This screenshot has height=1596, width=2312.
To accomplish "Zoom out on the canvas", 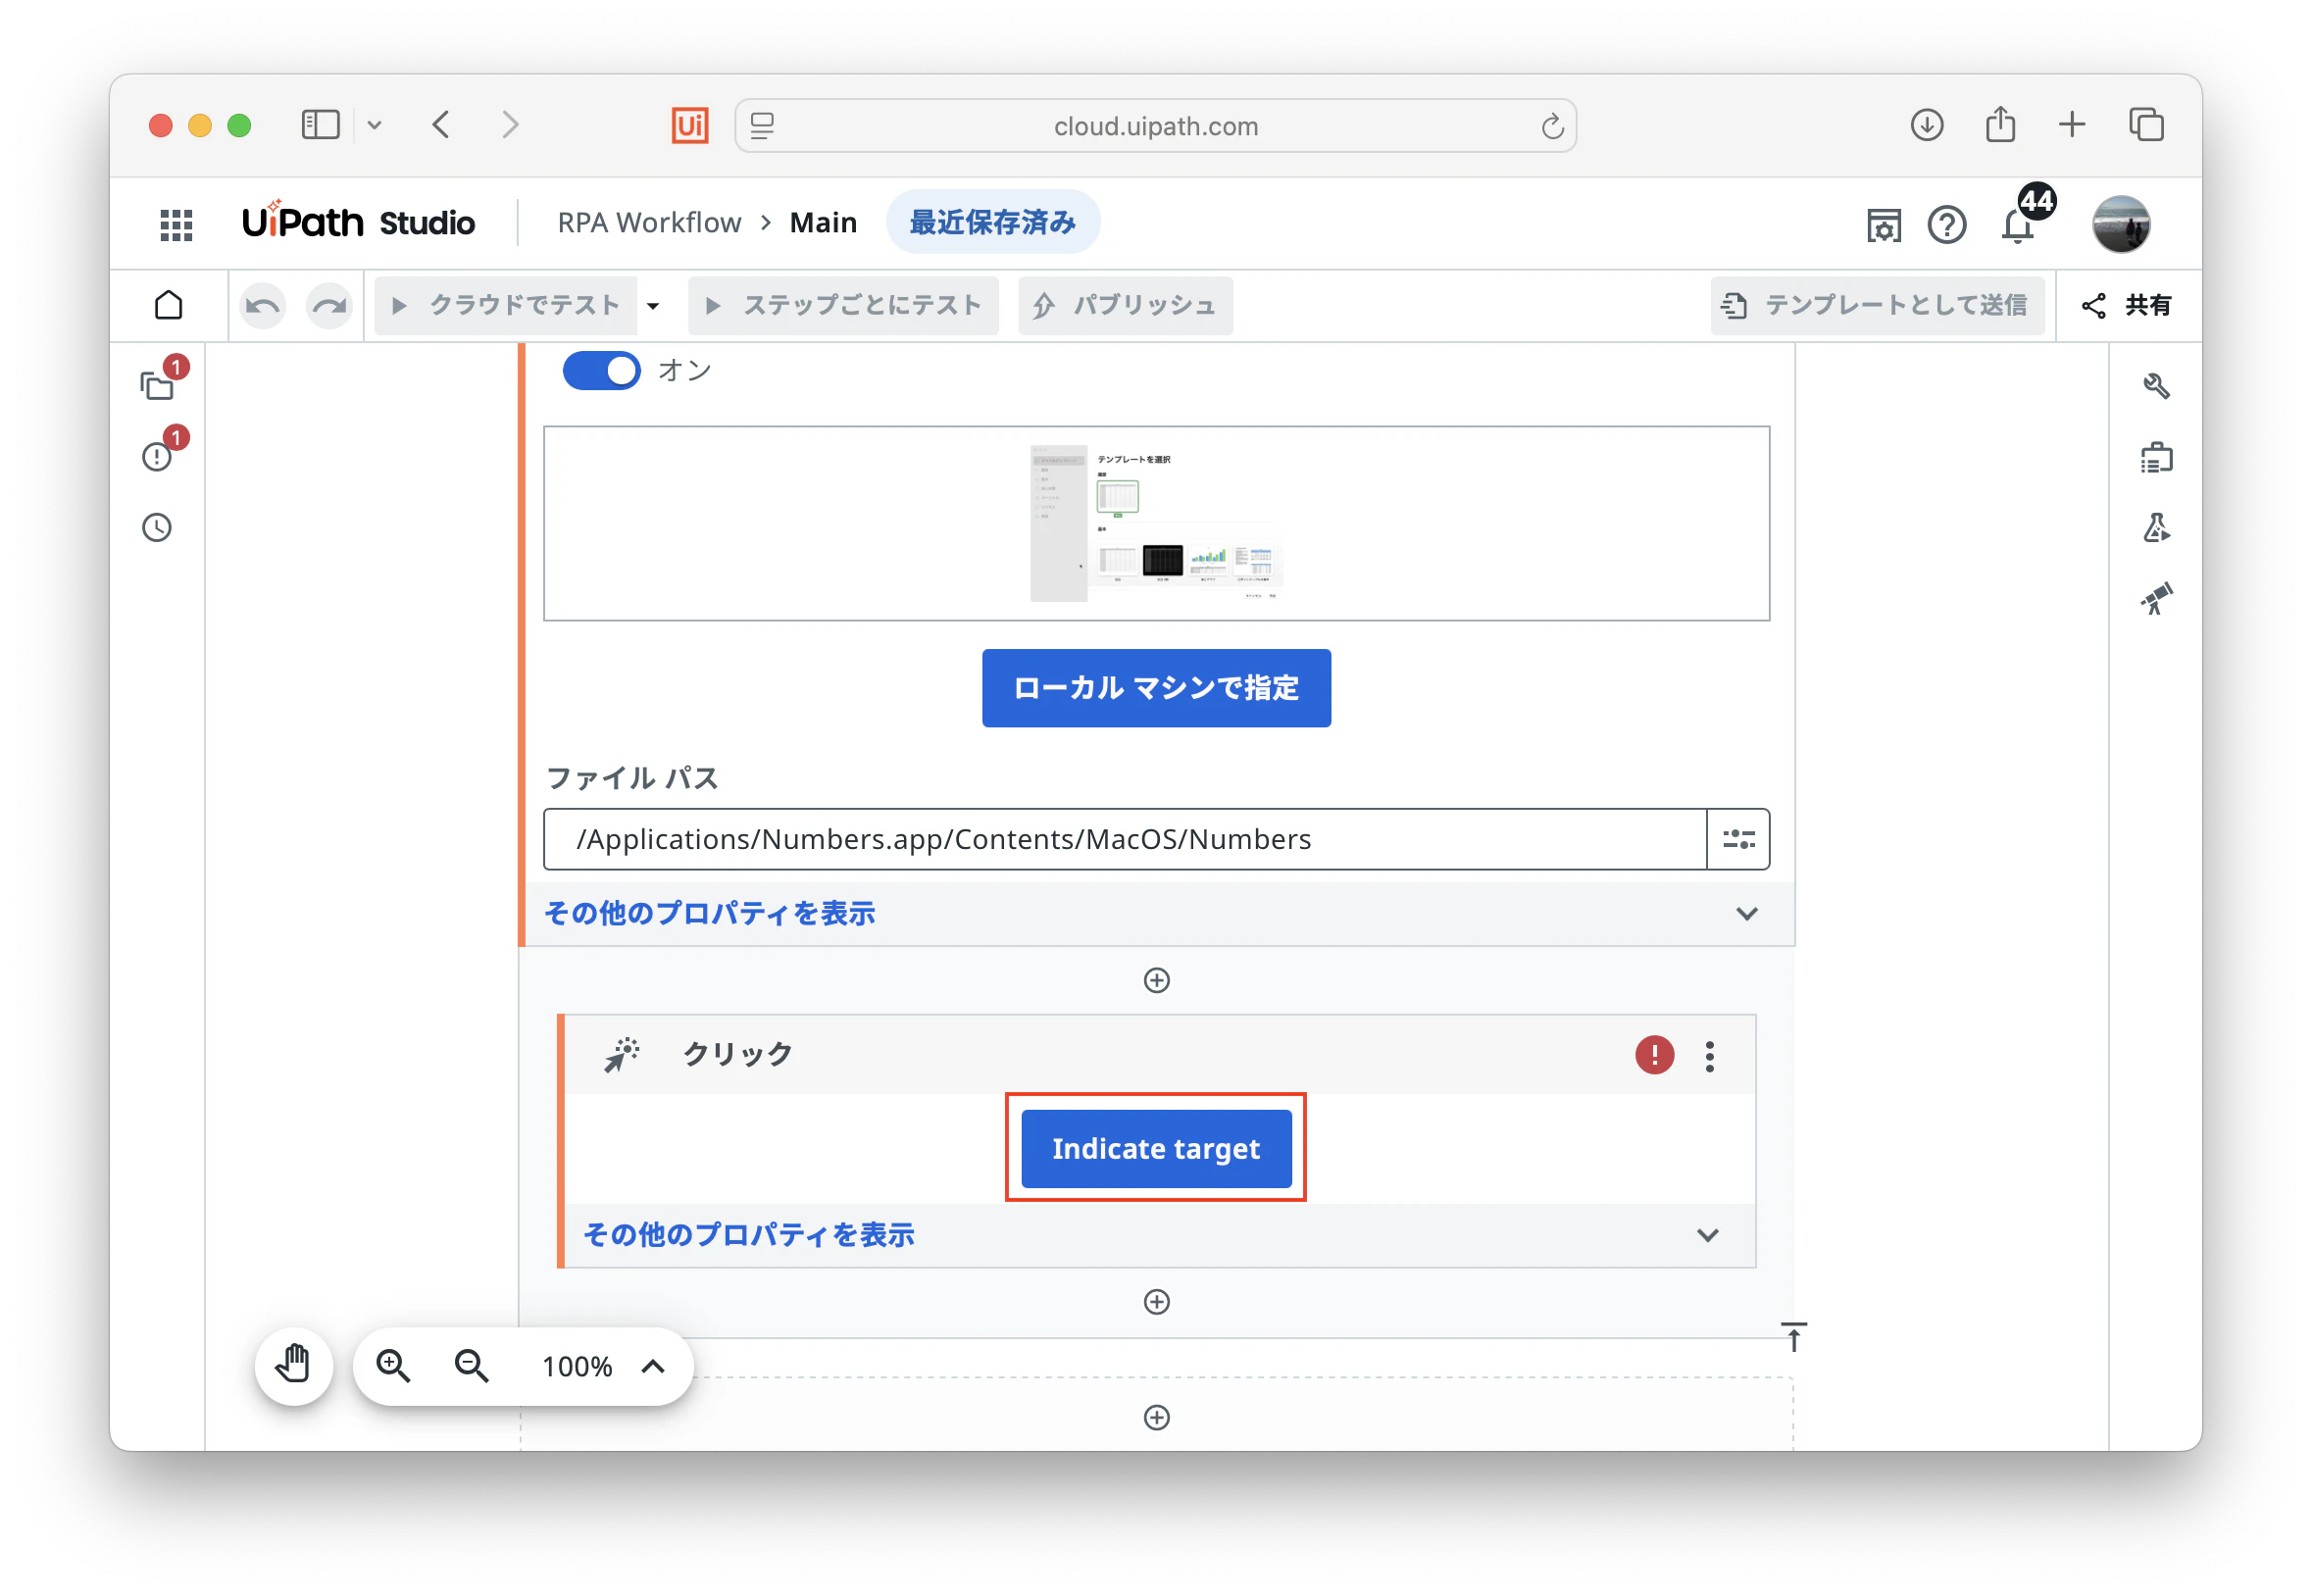I will tap(472, 1365).
